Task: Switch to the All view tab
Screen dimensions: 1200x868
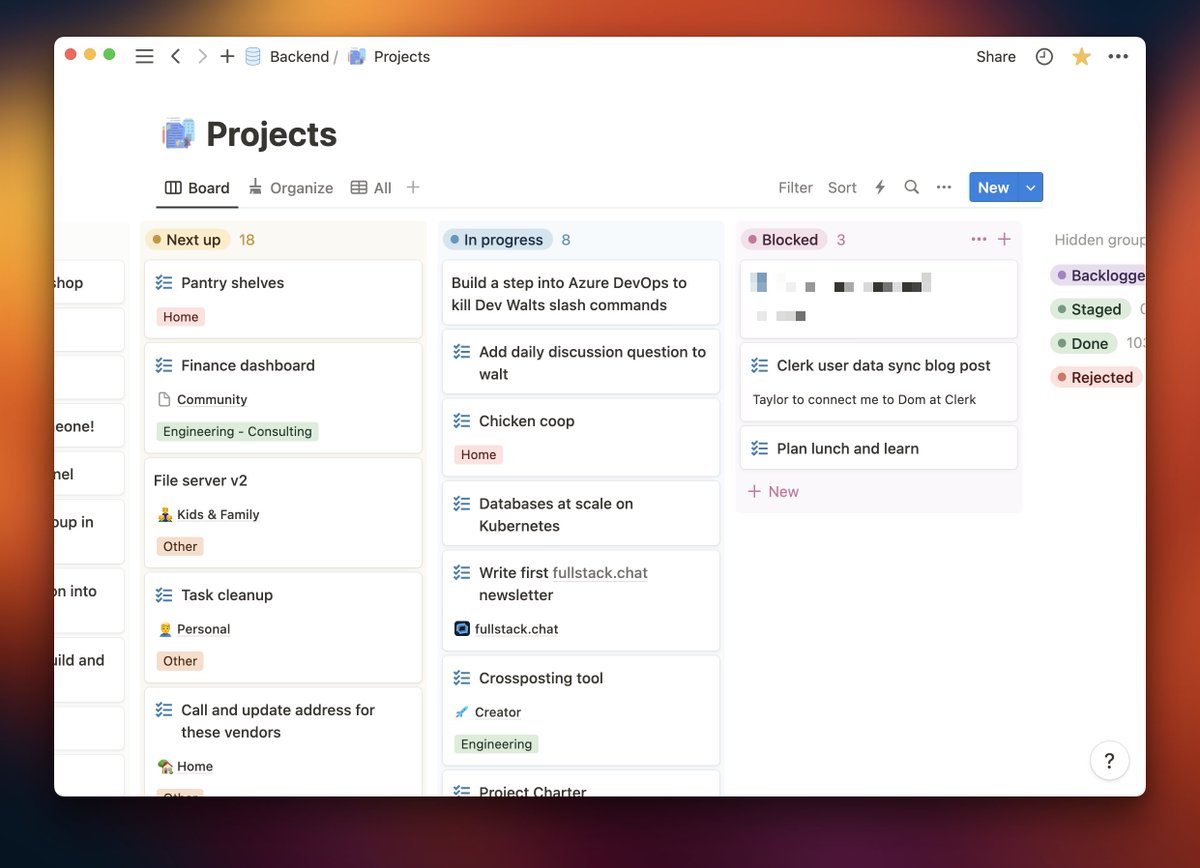Action: 372,188
